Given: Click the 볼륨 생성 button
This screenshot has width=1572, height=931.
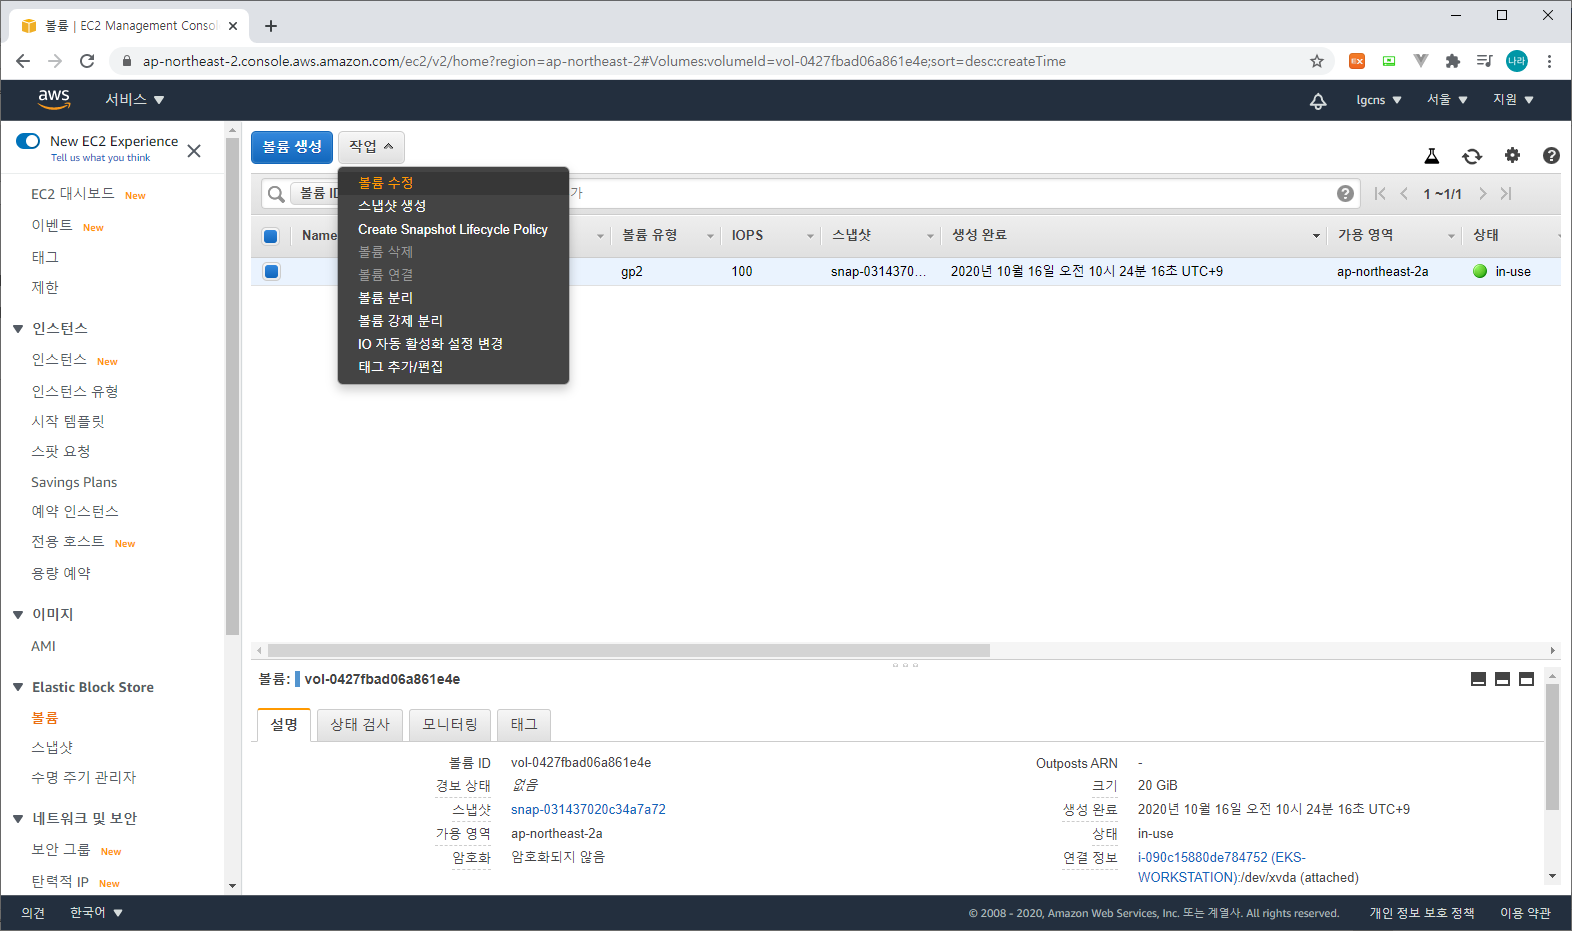Looking at the screenshot, I should tap(292, 147).
